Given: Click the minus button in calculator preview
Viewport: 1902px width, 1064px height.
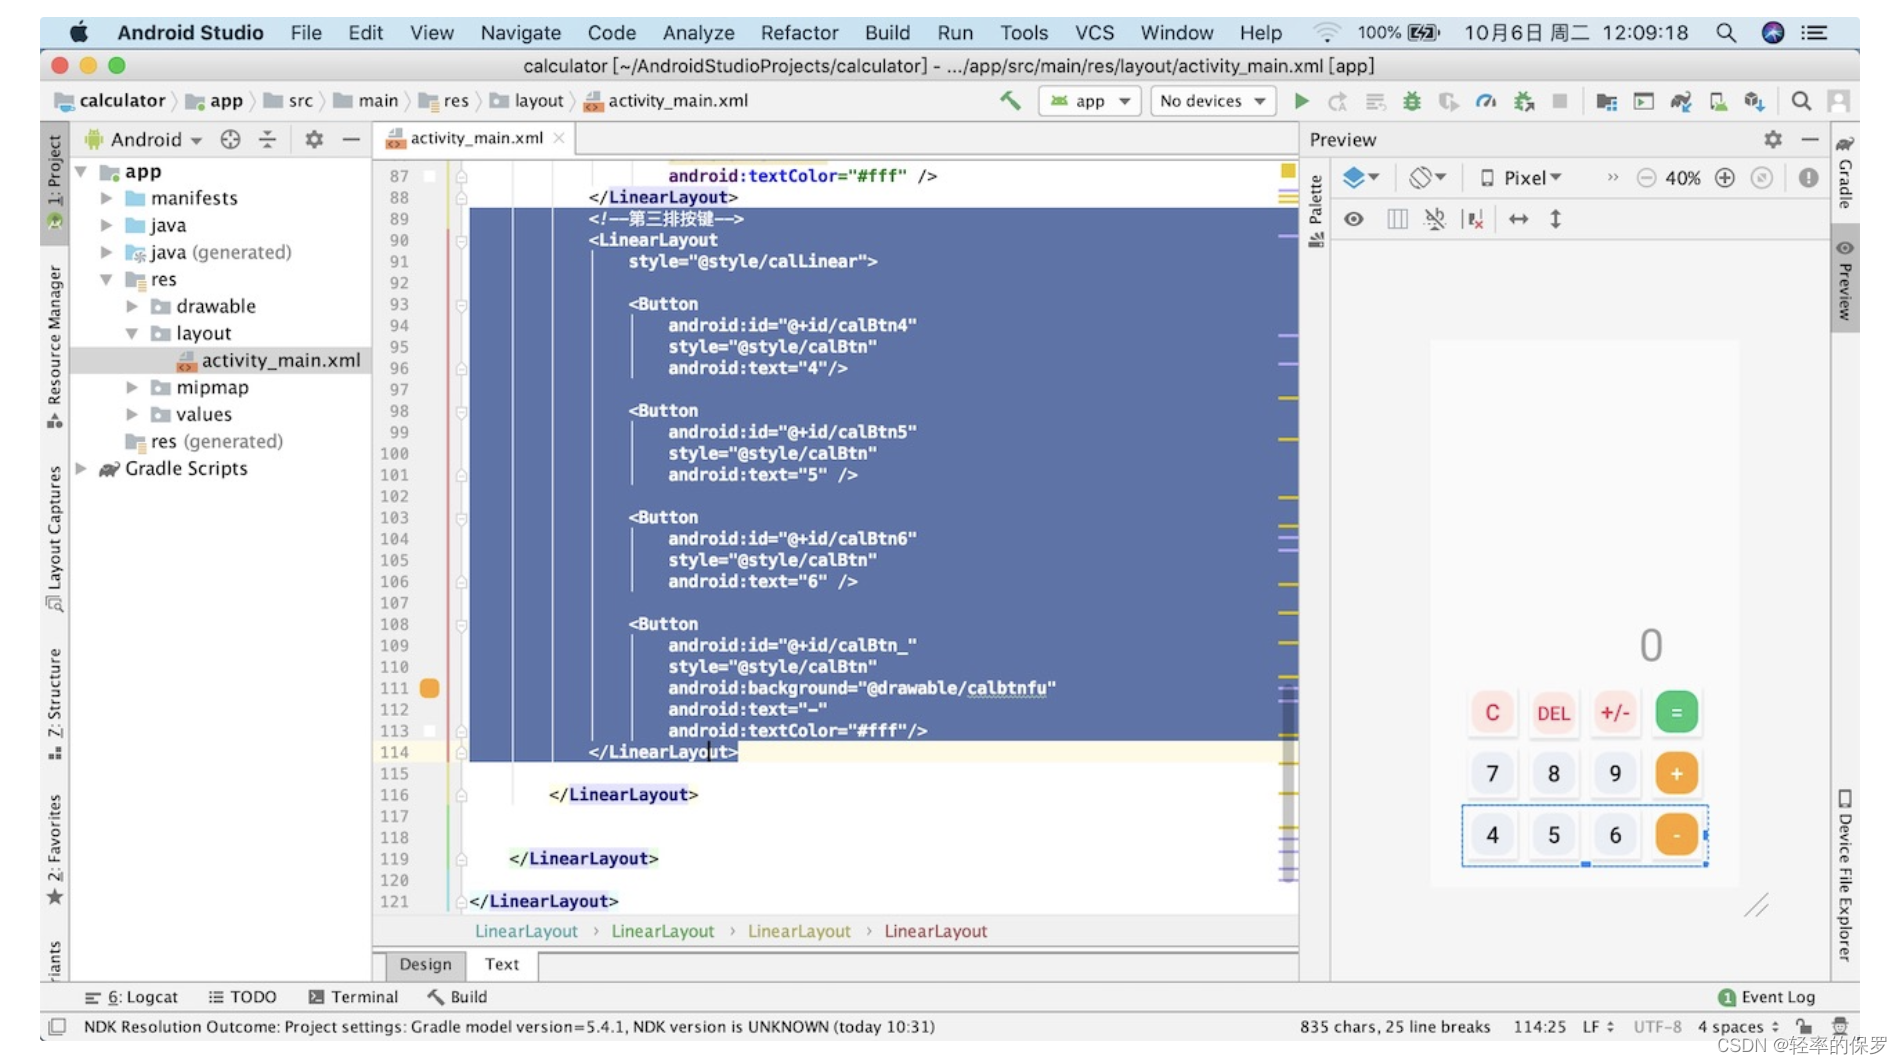Looking at the screenshot, I should tap(1676, 835).
